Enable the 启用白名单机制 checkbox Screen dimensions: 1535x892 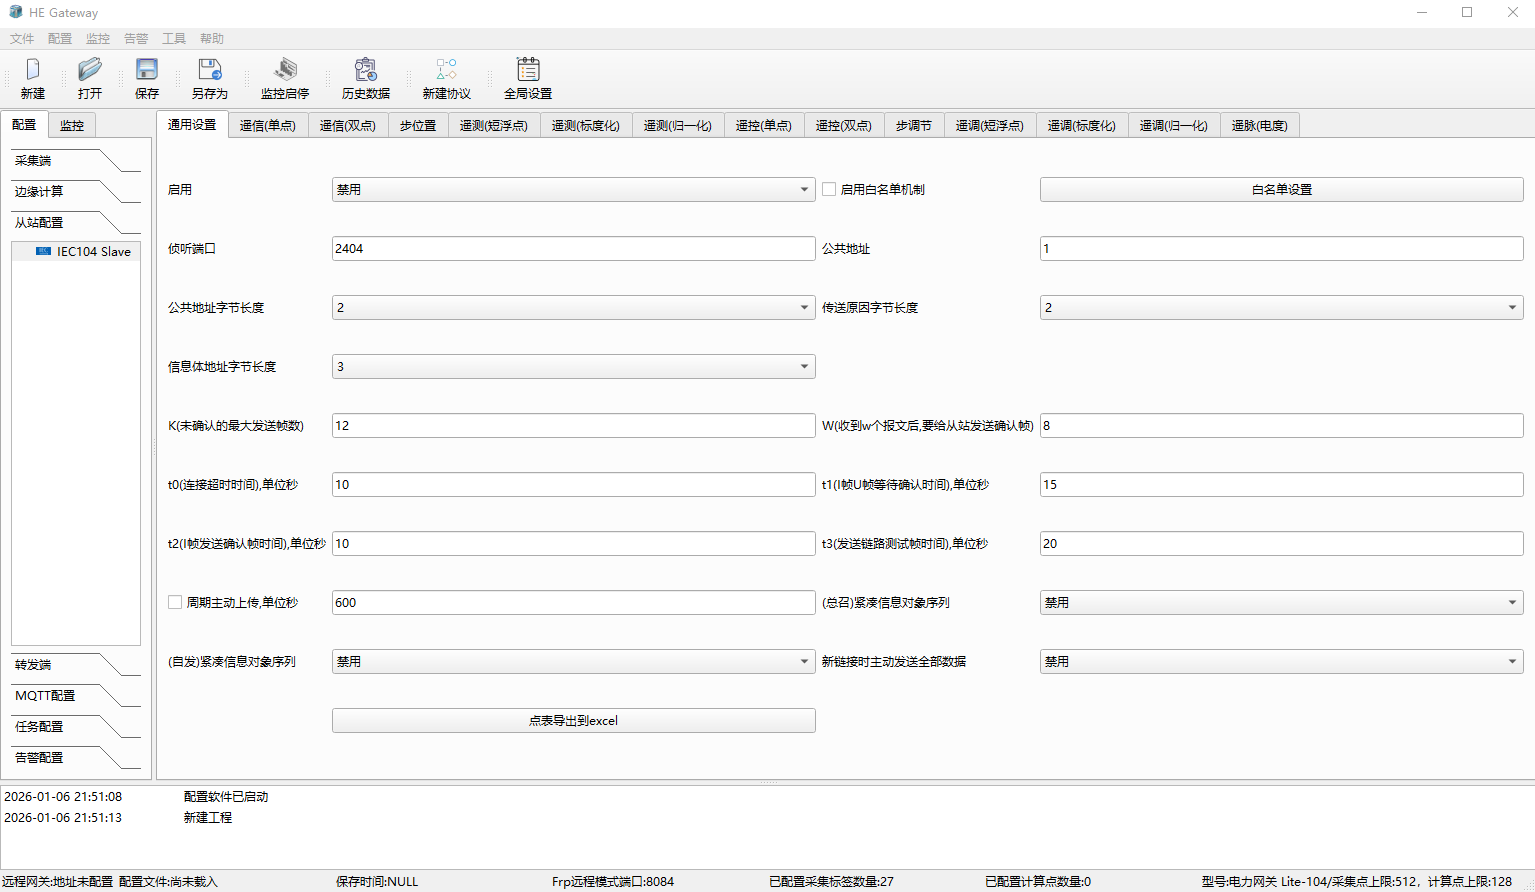click(x=829, y=189)
